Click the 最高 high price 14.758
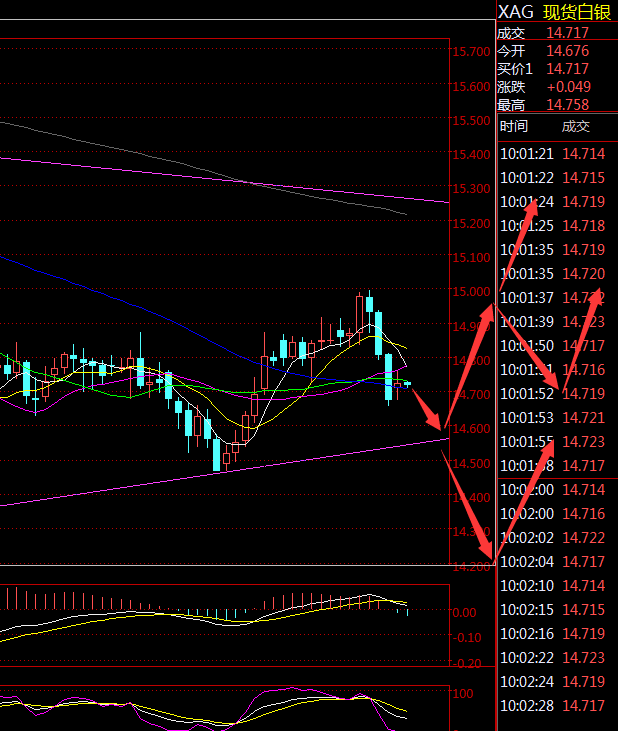 pyautogui.click(x=568, y=104)
